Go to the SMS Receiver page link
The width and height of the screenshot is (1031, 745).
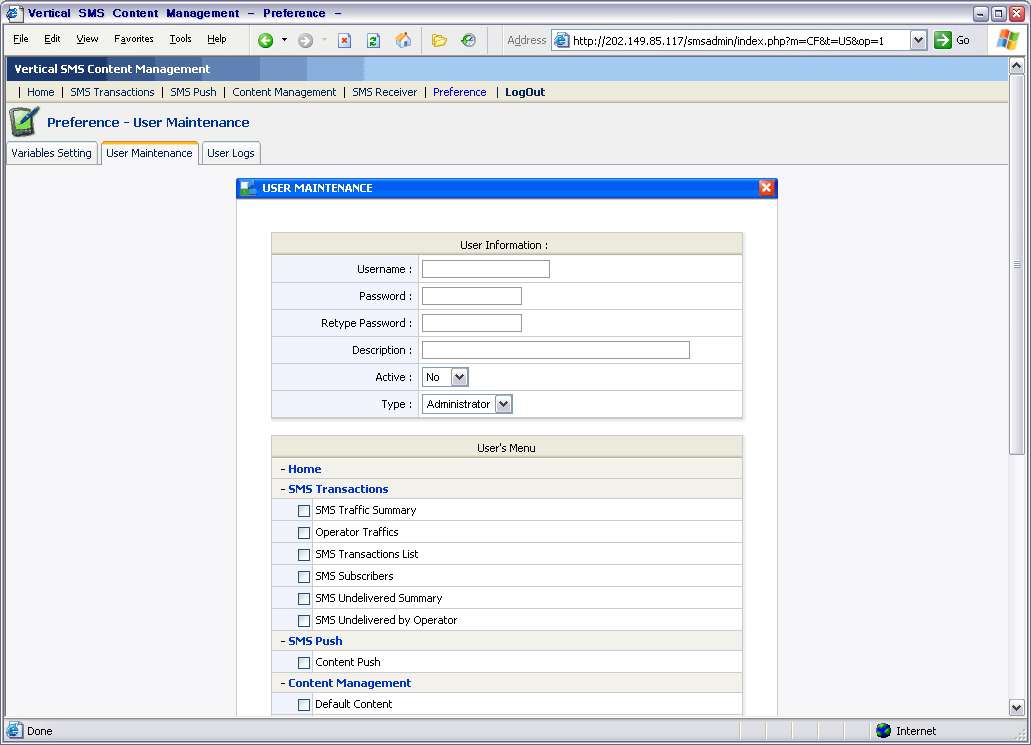click(384, 92)
